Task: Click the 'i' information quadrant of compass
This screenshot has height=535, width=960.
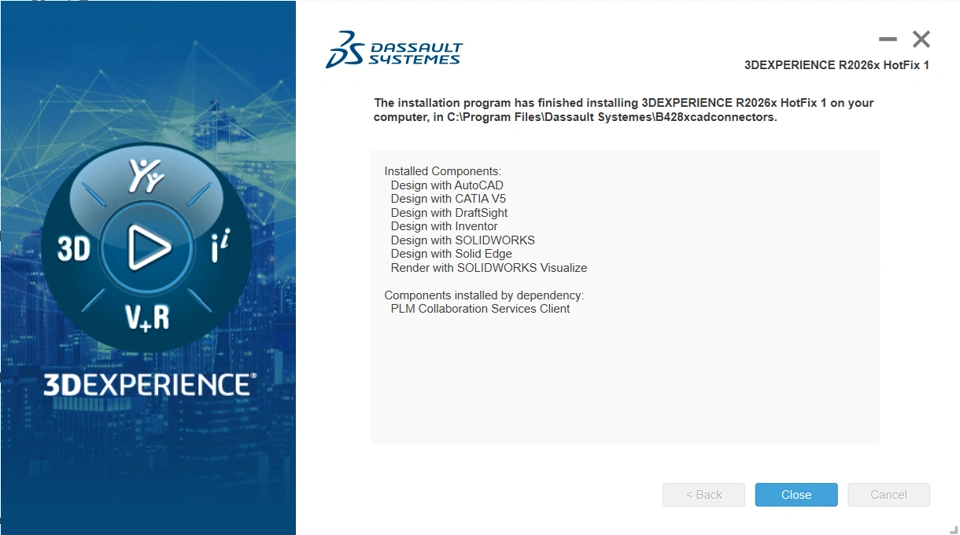Action: (x=220, y=246)
